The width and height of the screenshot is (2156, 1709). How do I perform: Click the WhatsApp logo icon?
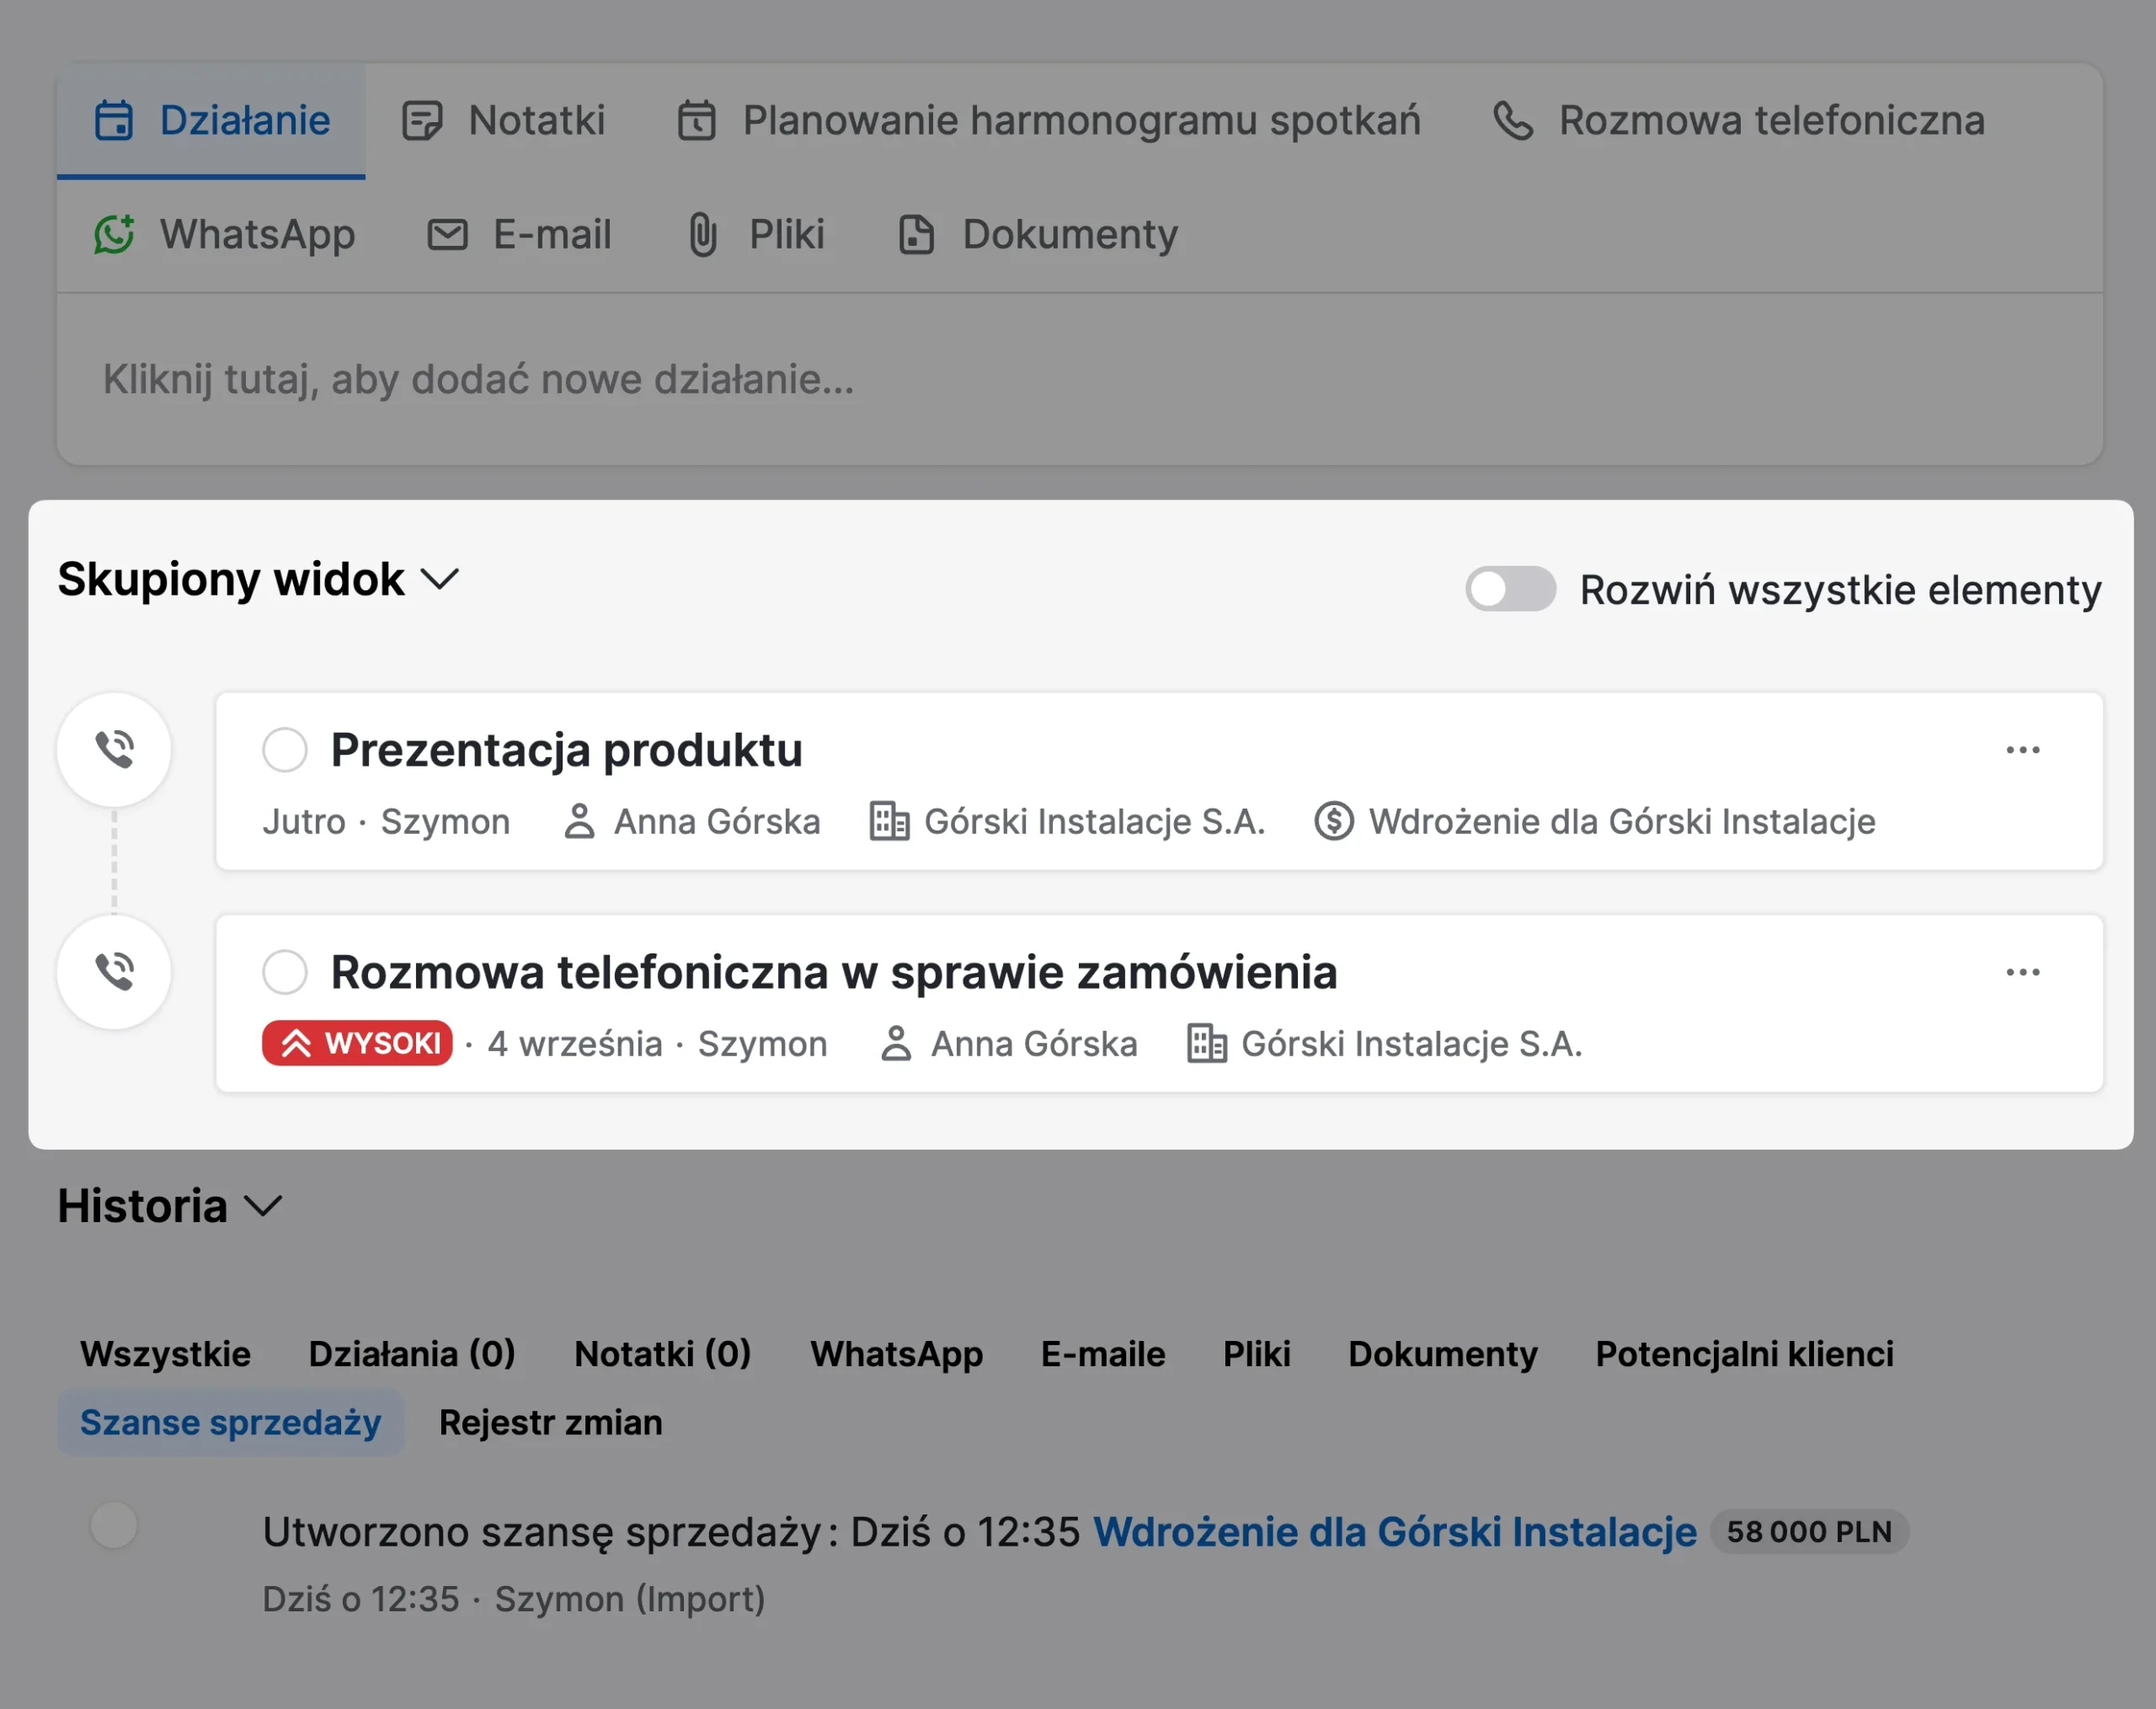click(x=114, y=234)
